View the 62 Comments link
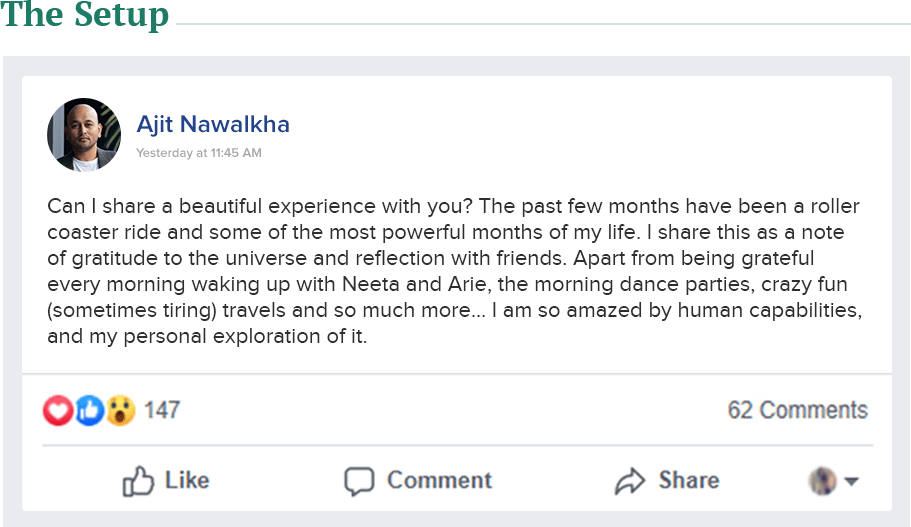 [798, 410]
